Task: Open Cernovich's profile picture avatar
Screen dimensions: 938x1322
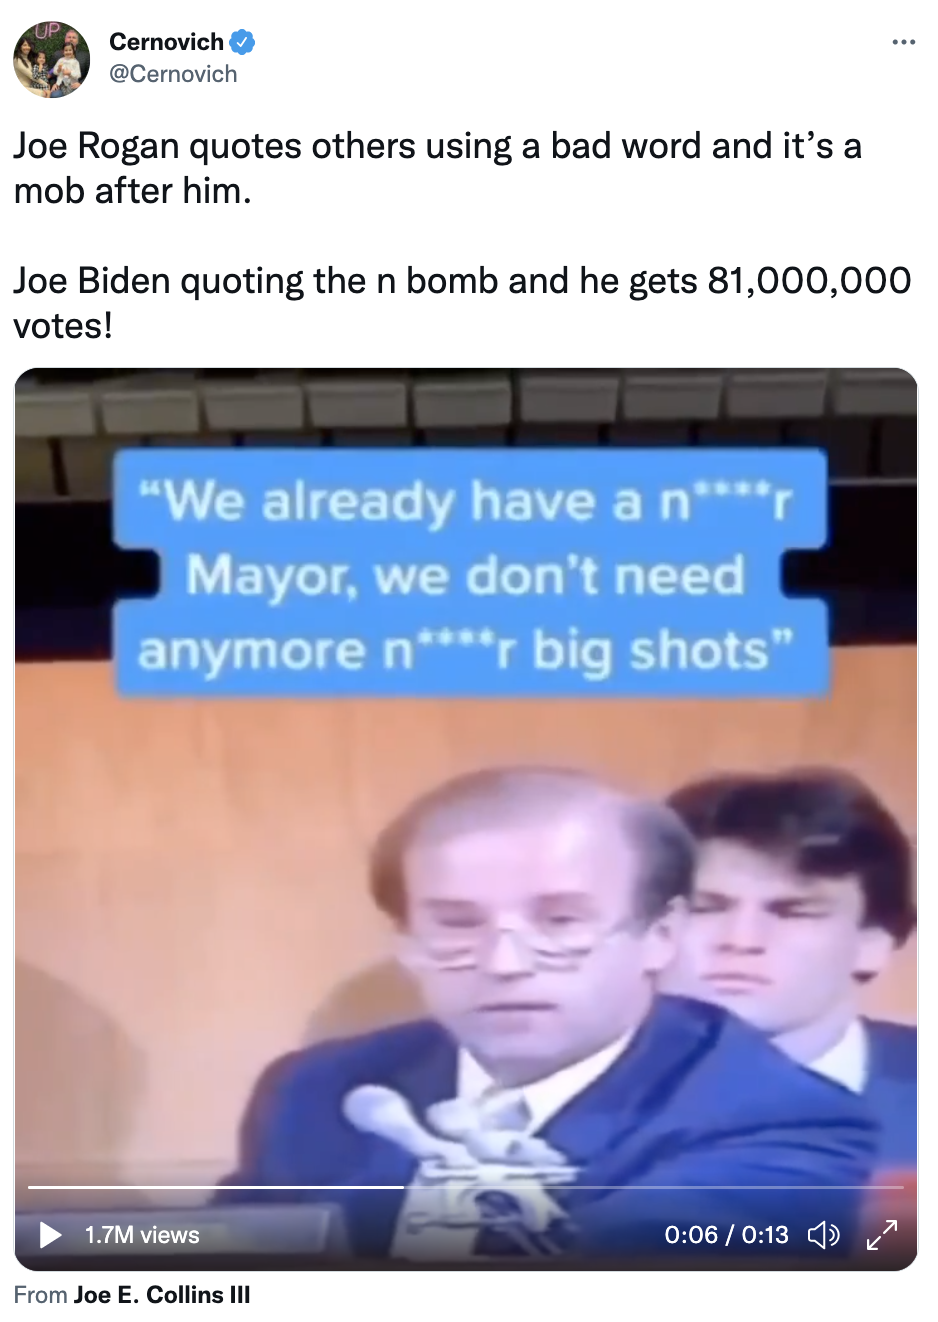Action: (x=52, y=58)
